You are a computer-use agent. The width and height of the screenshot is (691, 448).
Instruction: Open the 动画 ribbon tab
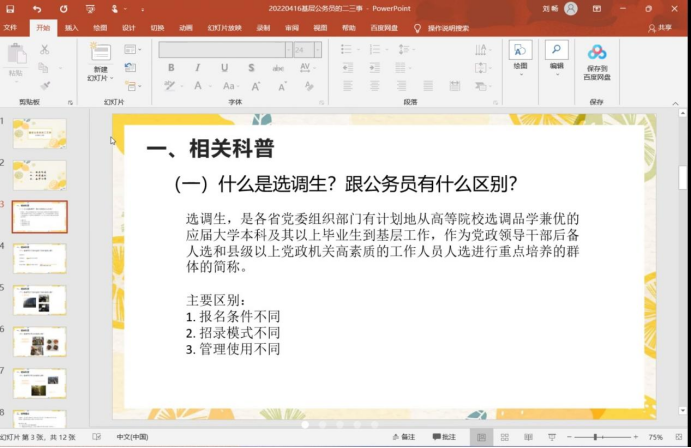click(185, 28)
